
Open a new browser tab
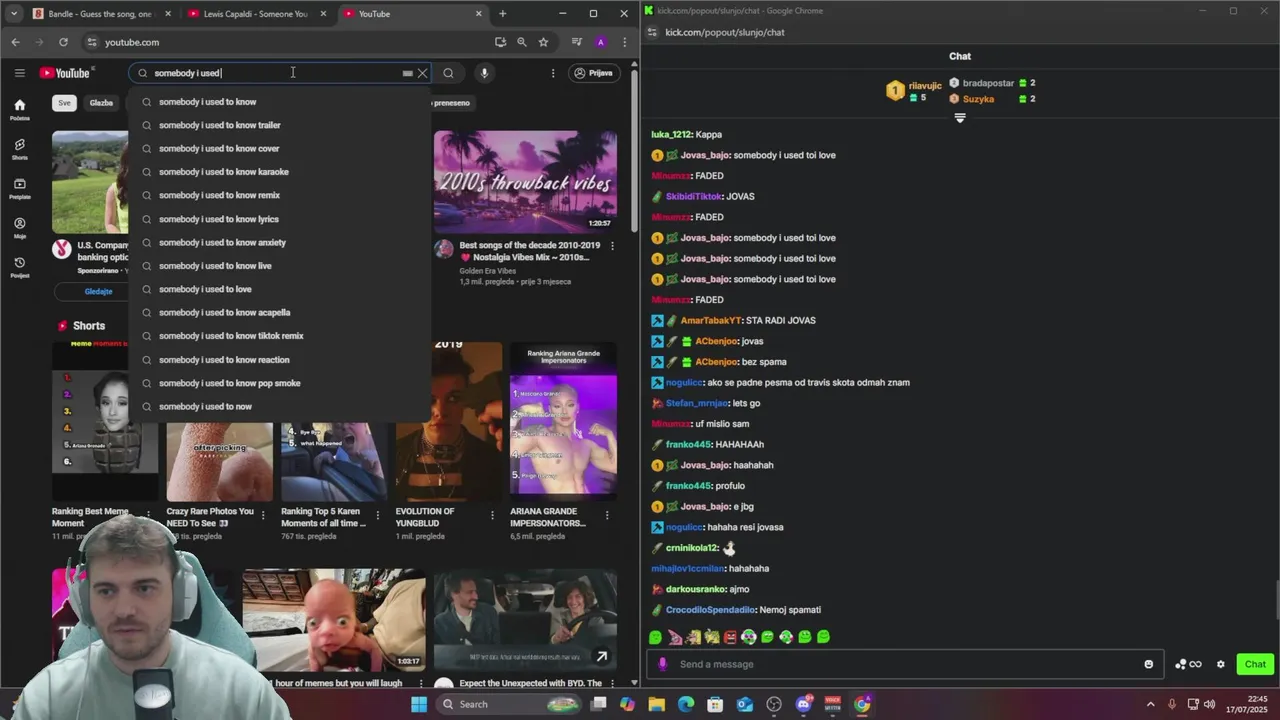[x=502, y=14]
